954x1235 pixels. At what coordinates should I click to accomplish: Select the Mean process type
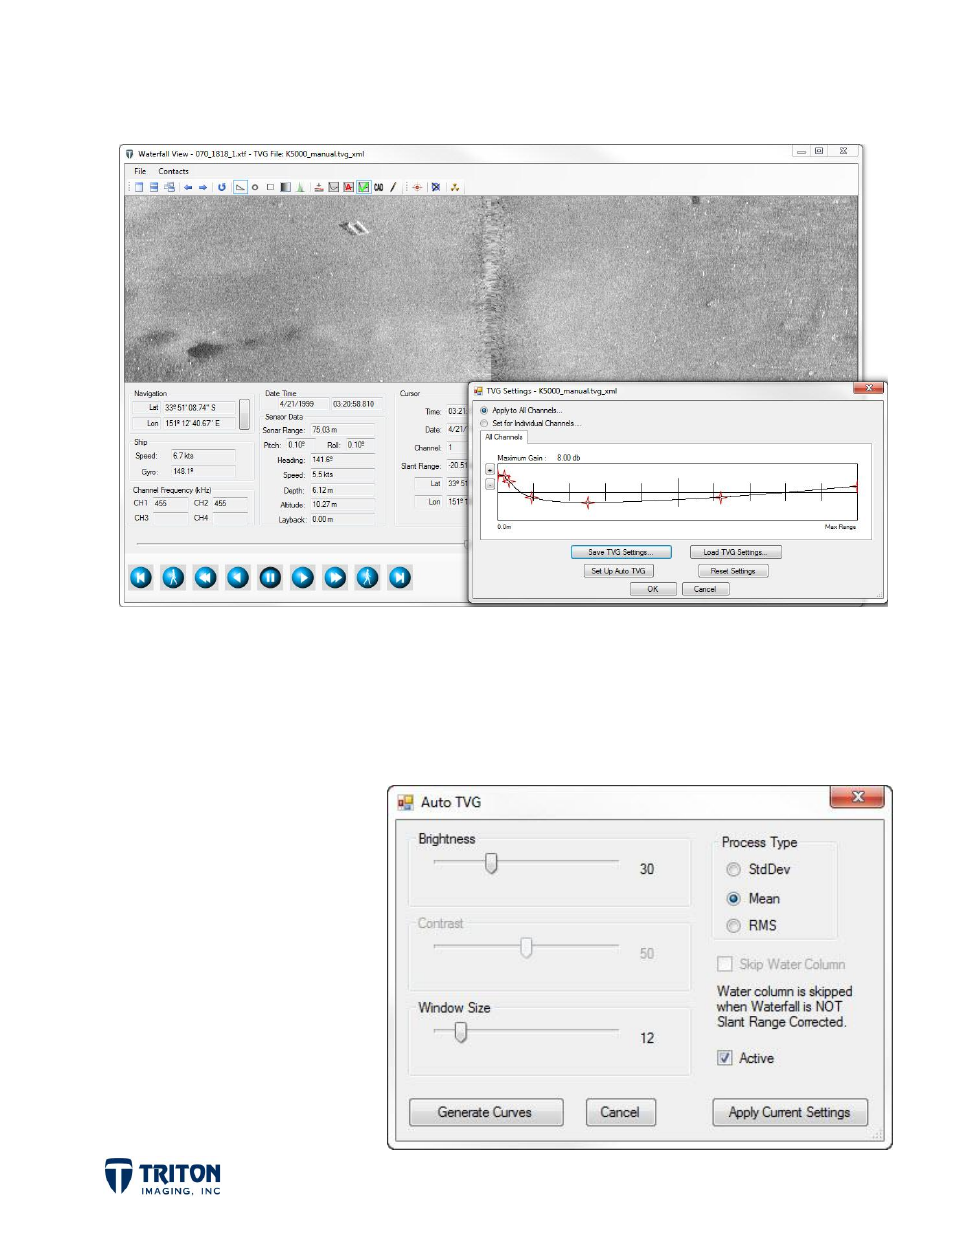point(733,898)
